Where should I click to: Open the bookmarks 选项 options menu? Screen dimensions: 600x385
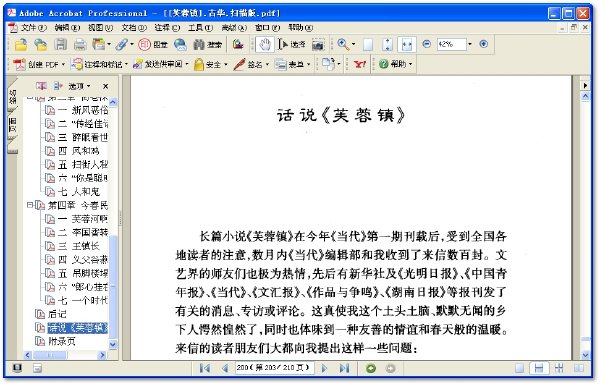click(79, 86)
